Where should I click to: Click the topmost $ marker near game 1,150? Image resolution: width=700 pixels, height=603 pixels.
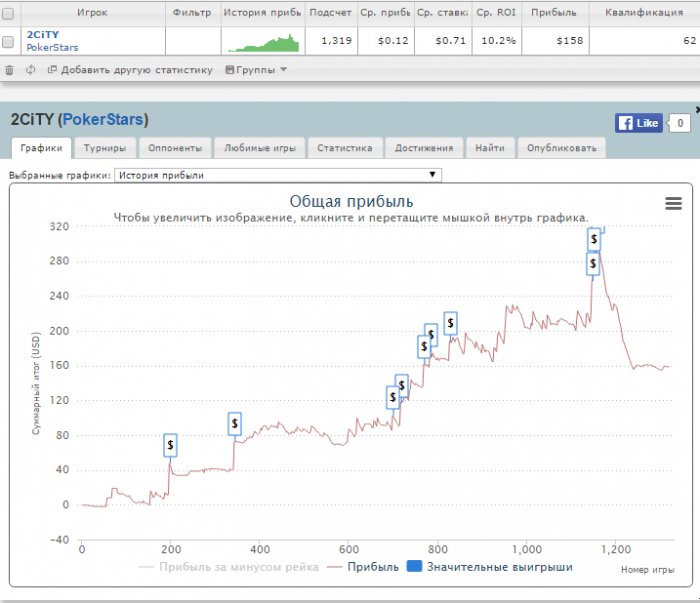tap(594, 239)
